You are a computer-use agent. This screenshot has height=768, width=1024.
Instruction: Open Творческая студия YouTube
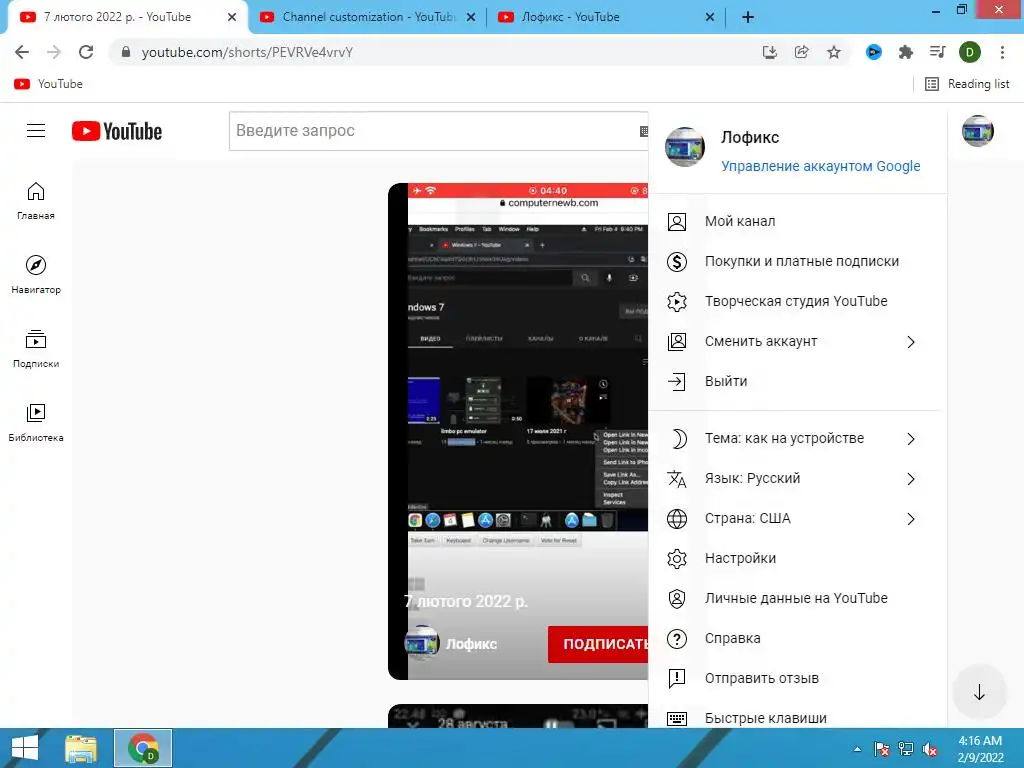[797, 301]
